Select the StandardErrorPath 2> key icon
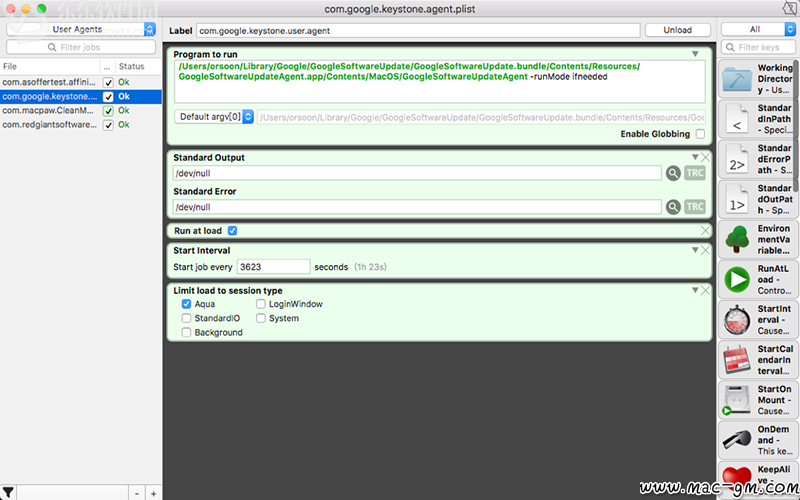 coord(737,159)
